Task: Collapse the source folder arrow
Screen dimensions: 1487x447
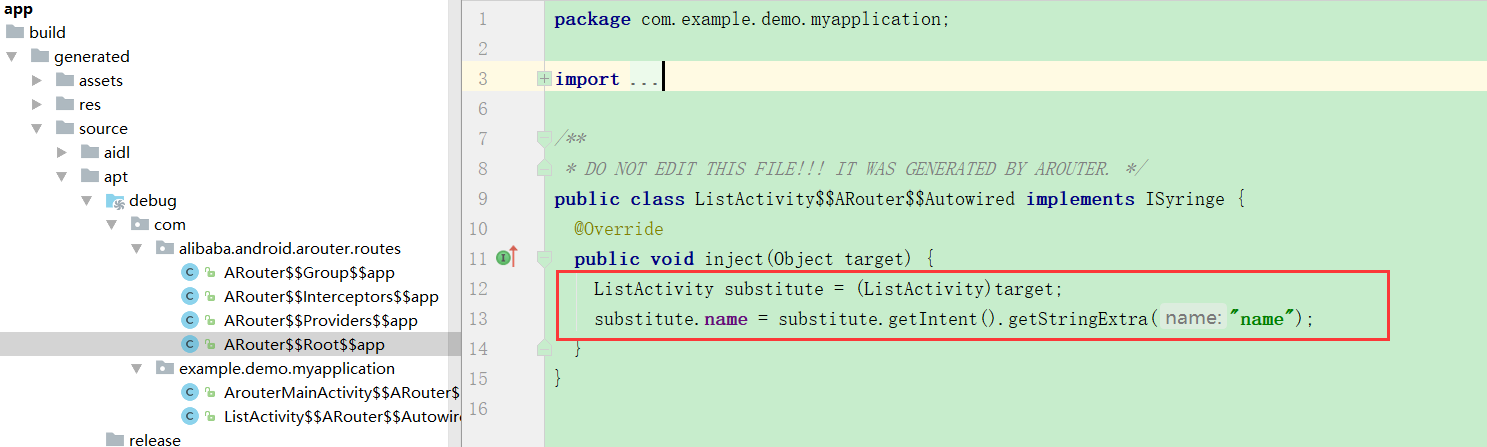Action: tap(37, 129)
